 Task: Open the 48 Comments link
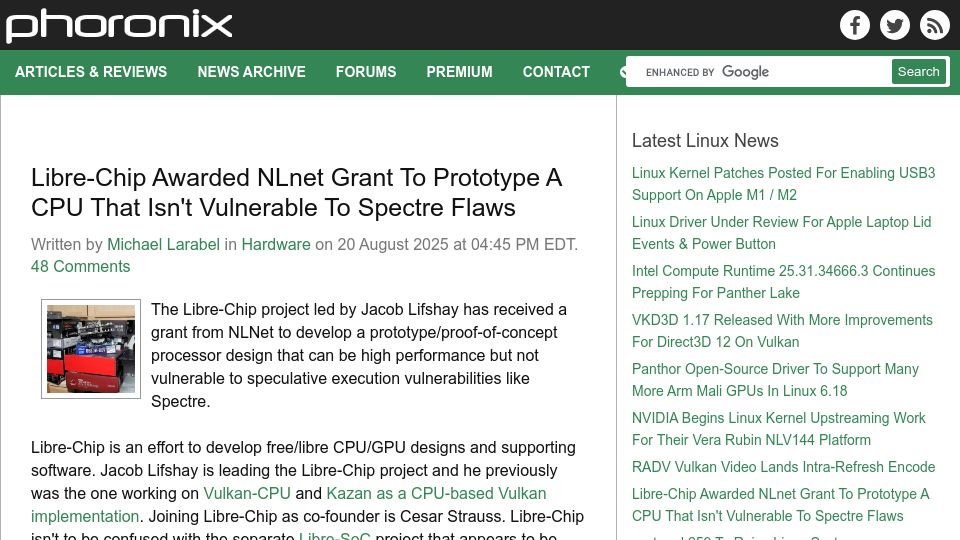81,266
